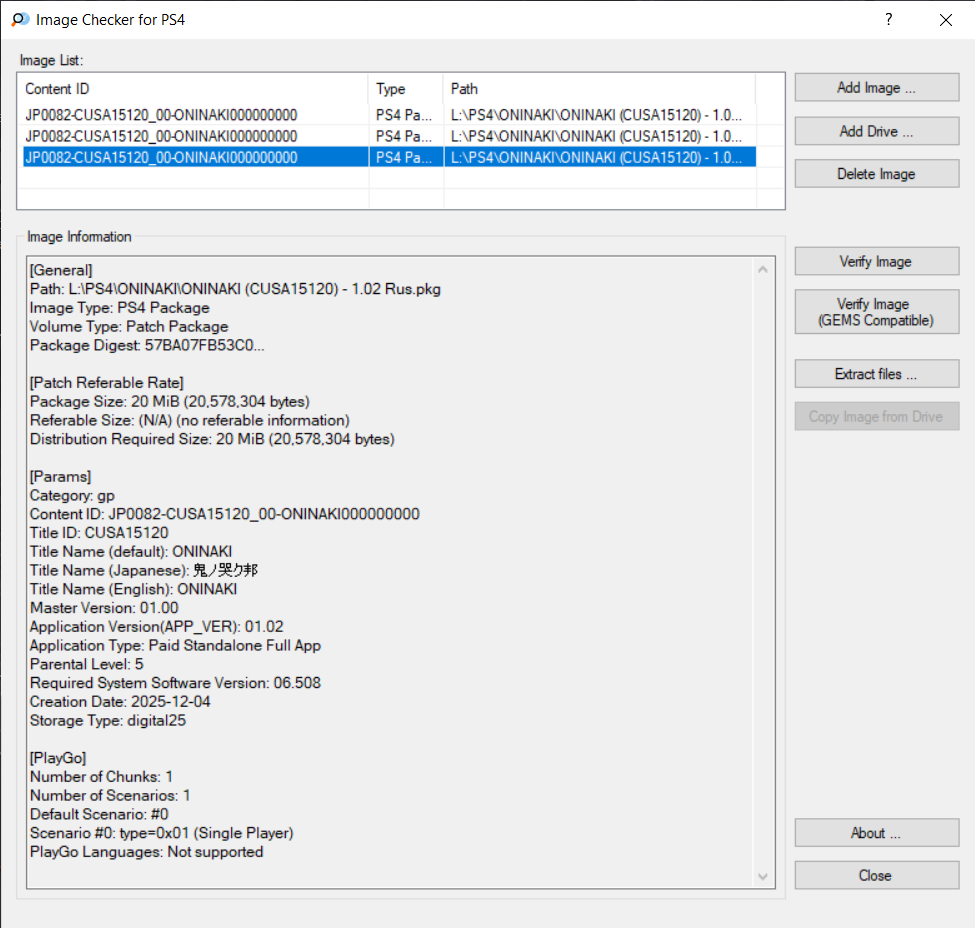Image resolution: width=975 pixels, height=928 pixels.
Task: Click the Content ID column header
Action: tap(193, 89)
